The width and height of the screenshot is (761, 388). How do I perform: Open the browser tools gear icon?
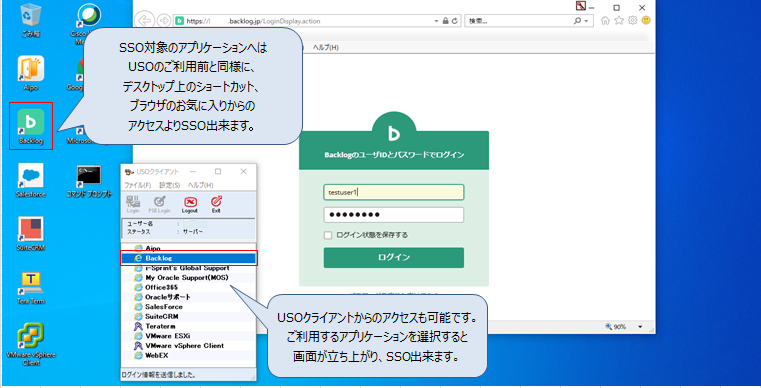(632, 20)
